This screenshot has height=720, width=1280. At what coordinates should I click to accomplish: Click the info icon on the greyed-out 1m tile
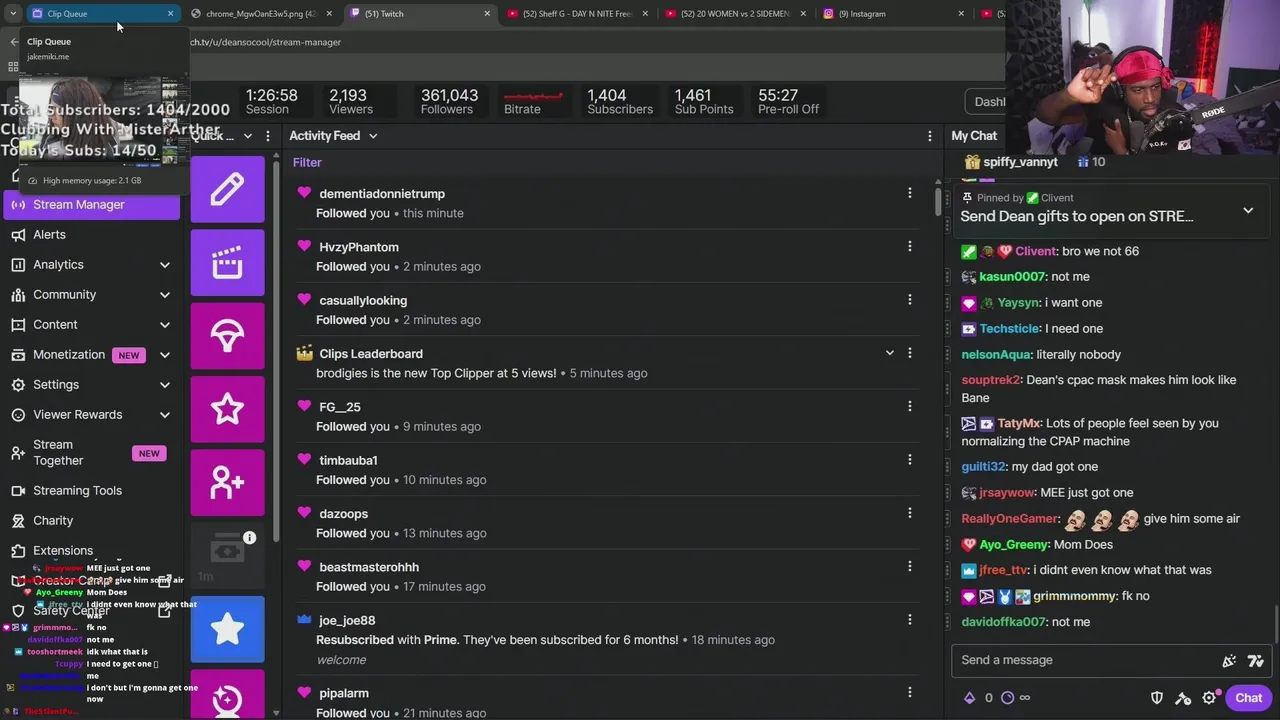pos(249,538)
